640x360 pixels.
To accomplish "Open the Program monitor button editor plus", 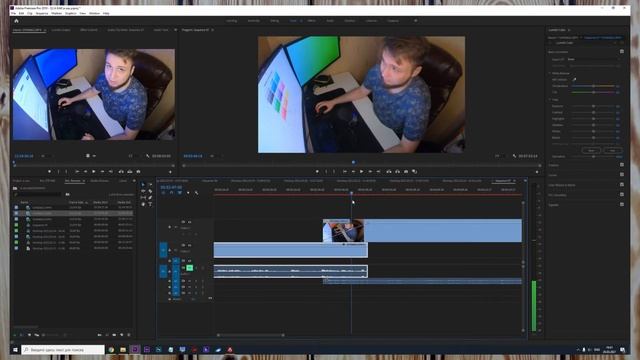I will click(x=537, y=172).
